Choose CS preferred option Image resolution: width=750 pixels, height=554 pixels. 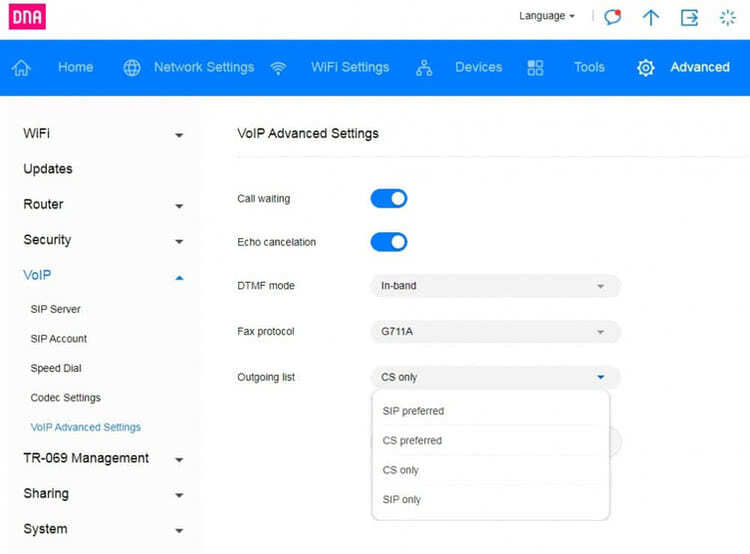(x=491, y=441)
